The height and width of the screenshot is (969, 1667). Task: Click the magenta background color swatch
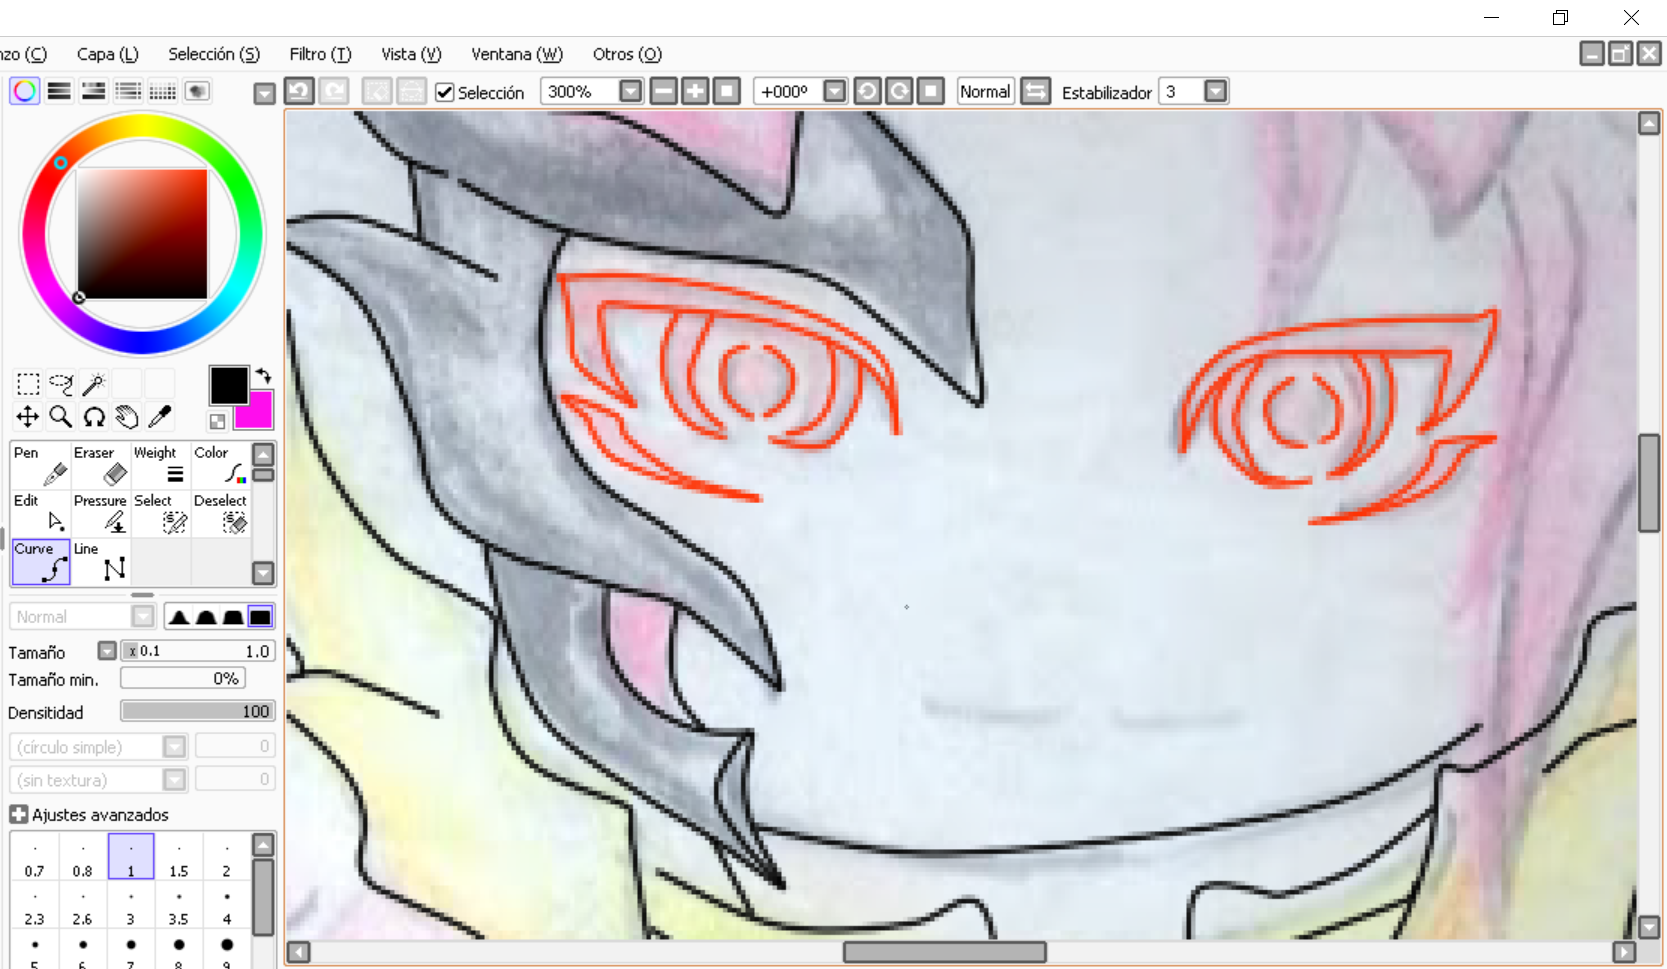click(x=259, y=414)
